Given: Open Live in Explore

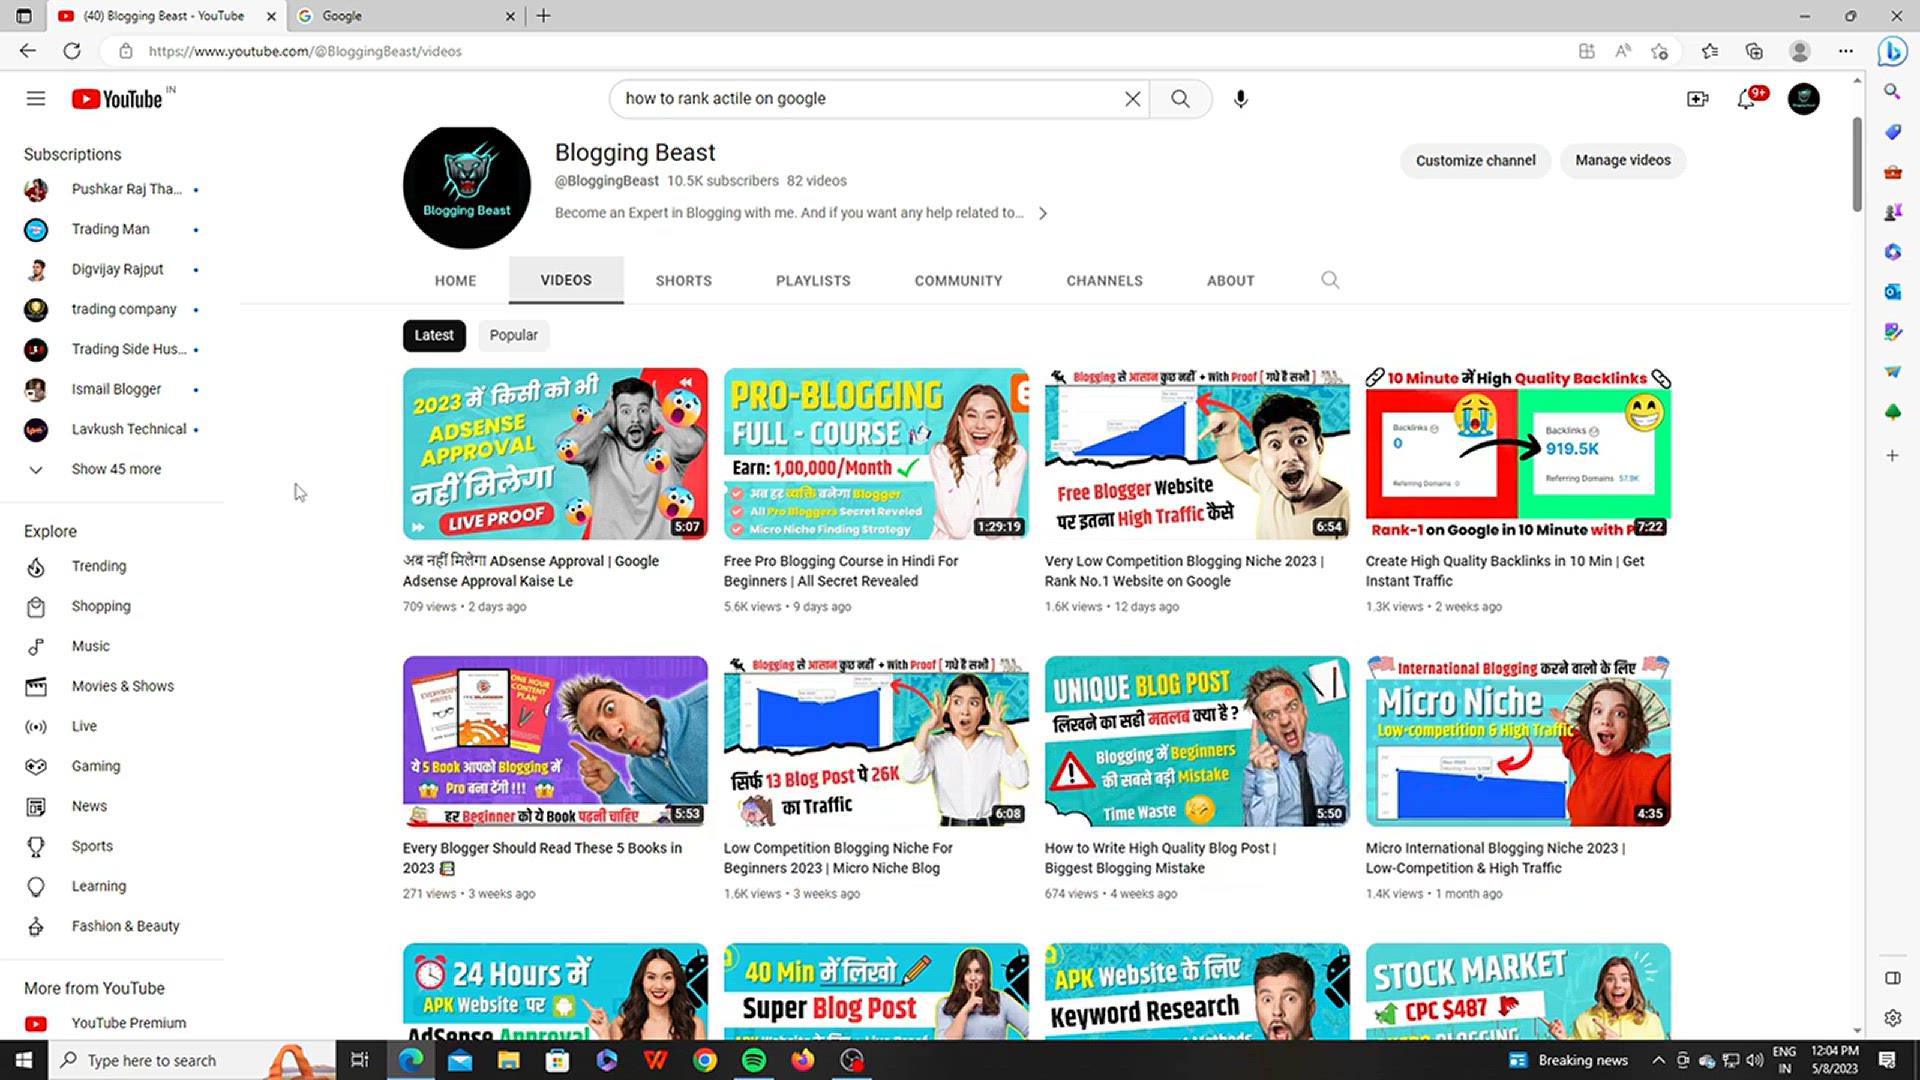Looking at the screenshot, I should pyautogui.click(x=112, y=726).
